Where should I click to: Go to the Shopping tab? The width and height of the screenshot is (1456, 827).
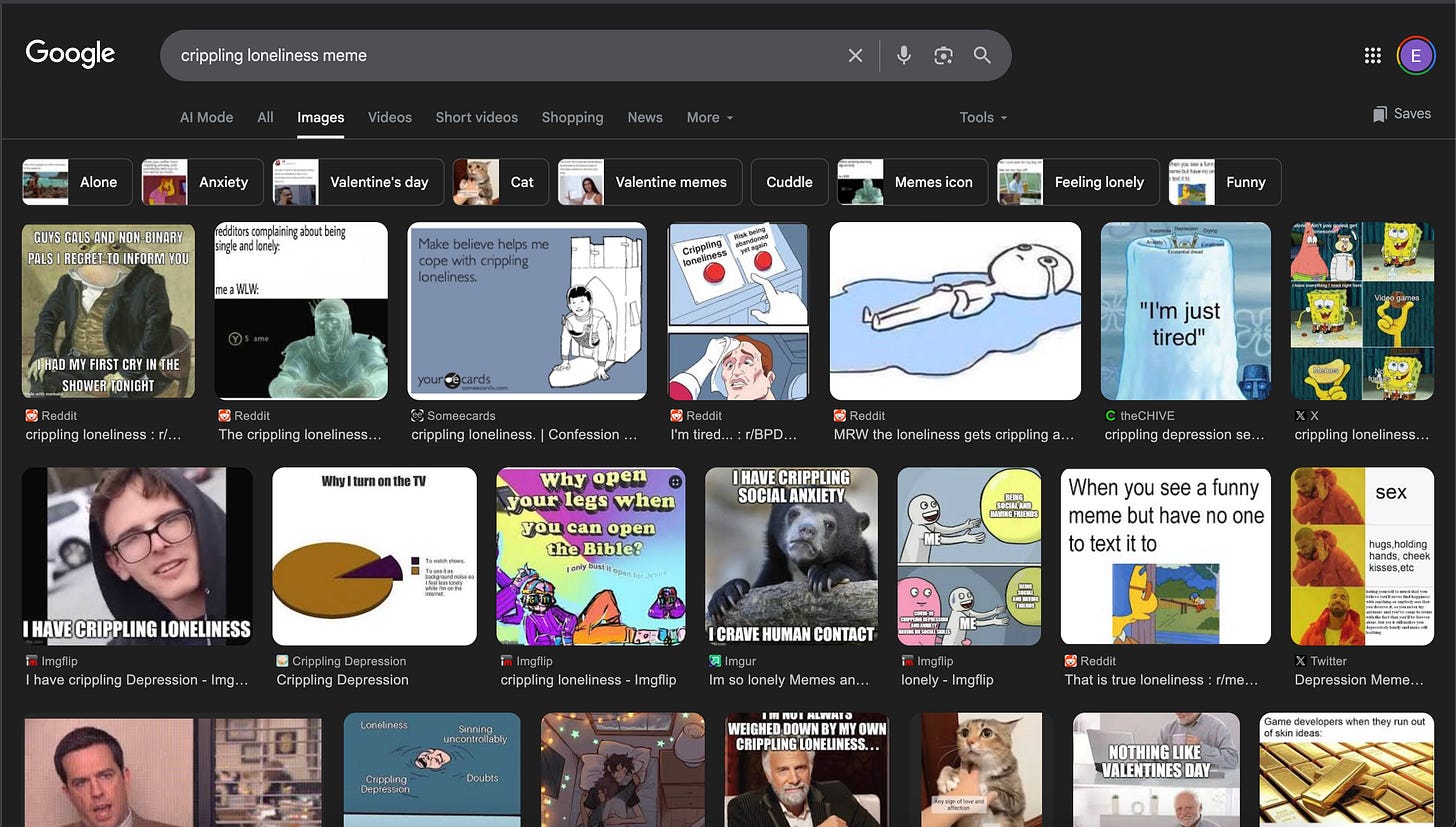pos(573,117)
